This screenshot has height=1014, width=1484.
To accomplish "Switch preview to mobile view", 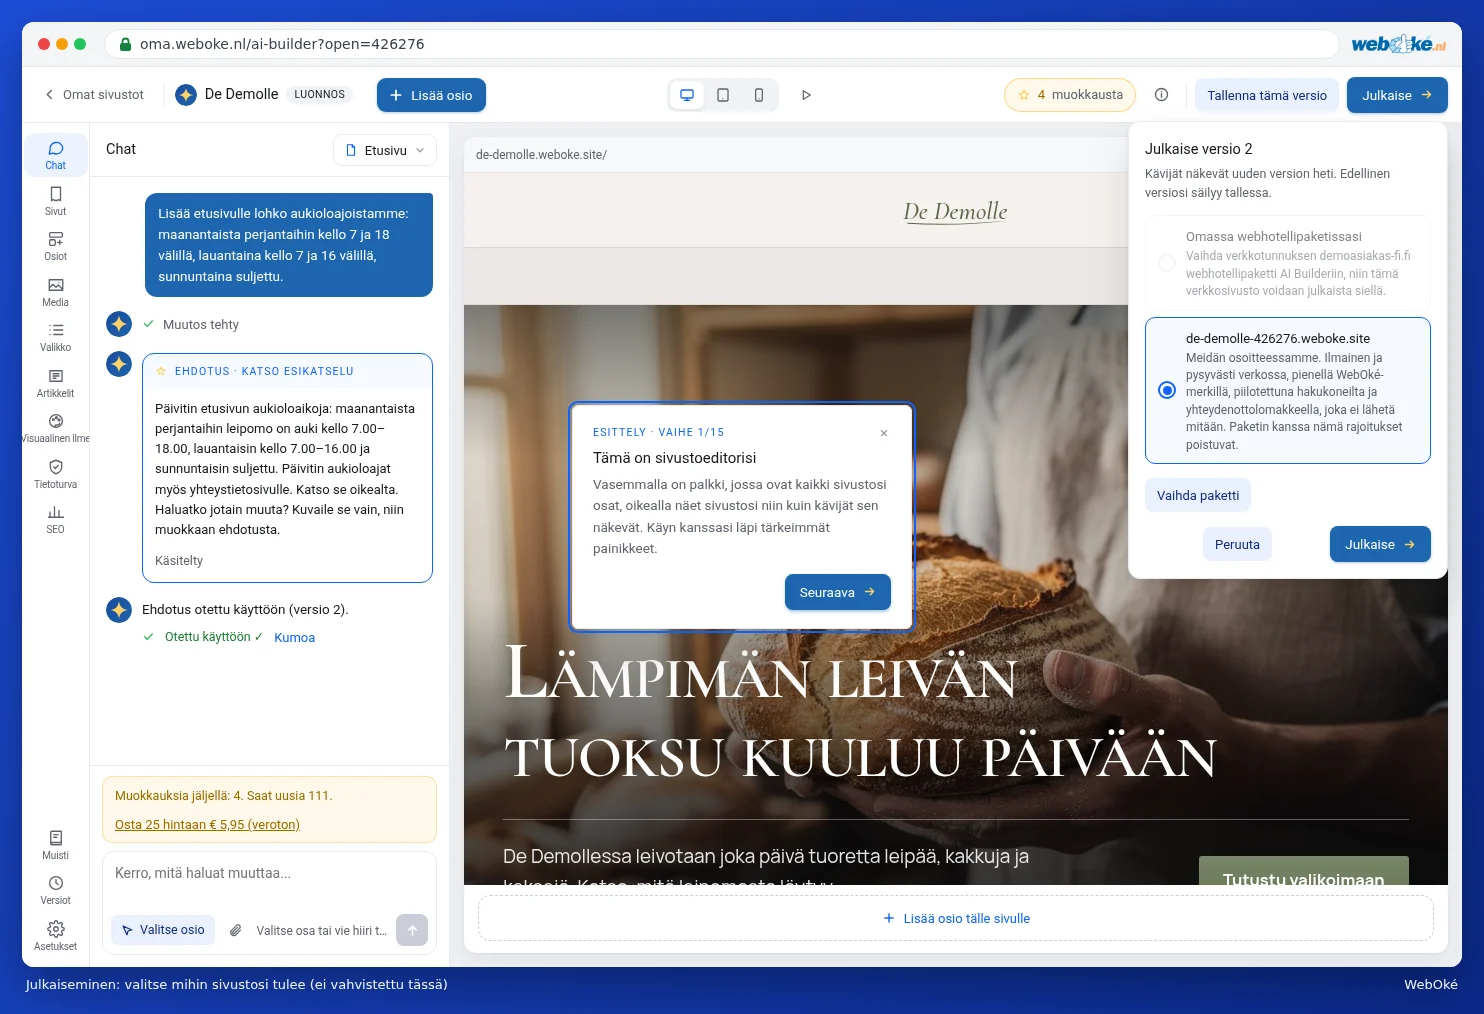I will coord(759,95).
